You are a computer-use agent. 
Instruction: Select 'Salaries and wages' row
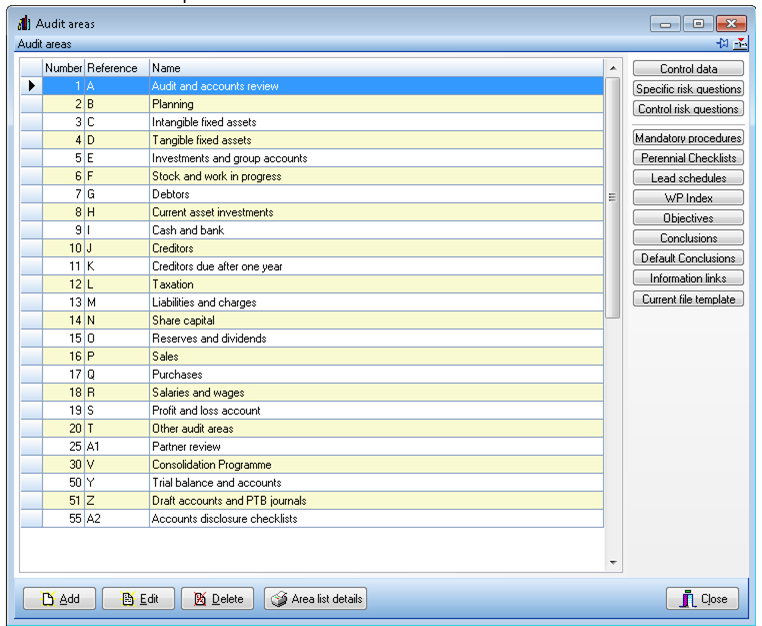point(312,392)
